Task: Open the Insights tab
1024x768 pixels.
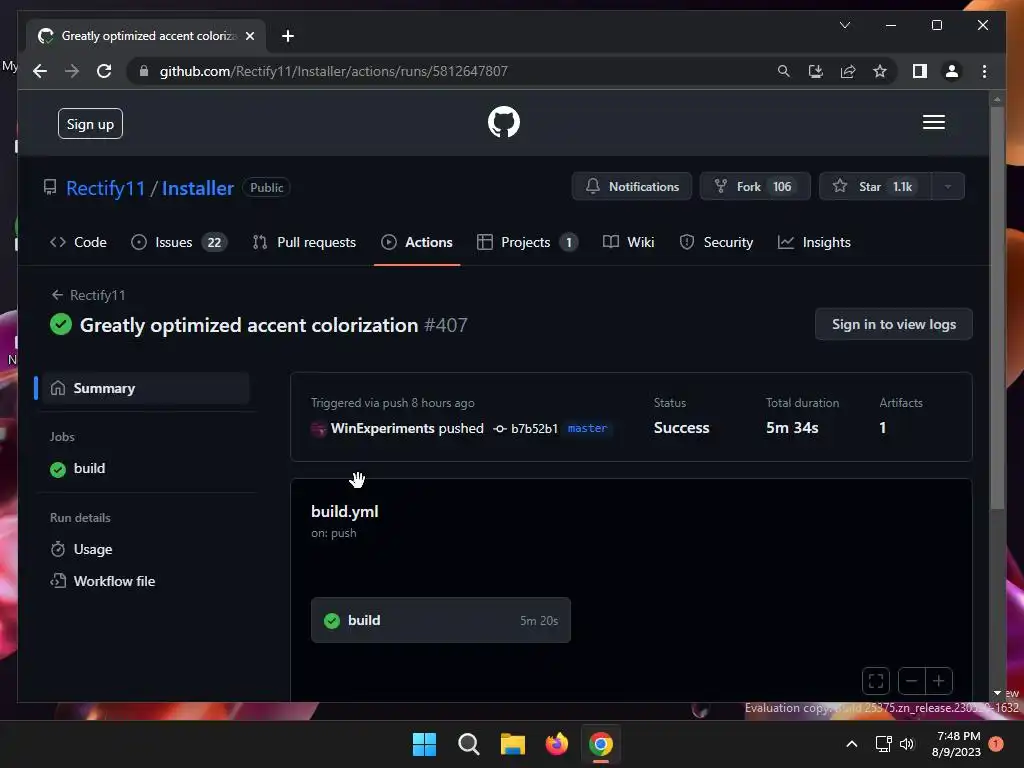Action: (x=814, y=242)
